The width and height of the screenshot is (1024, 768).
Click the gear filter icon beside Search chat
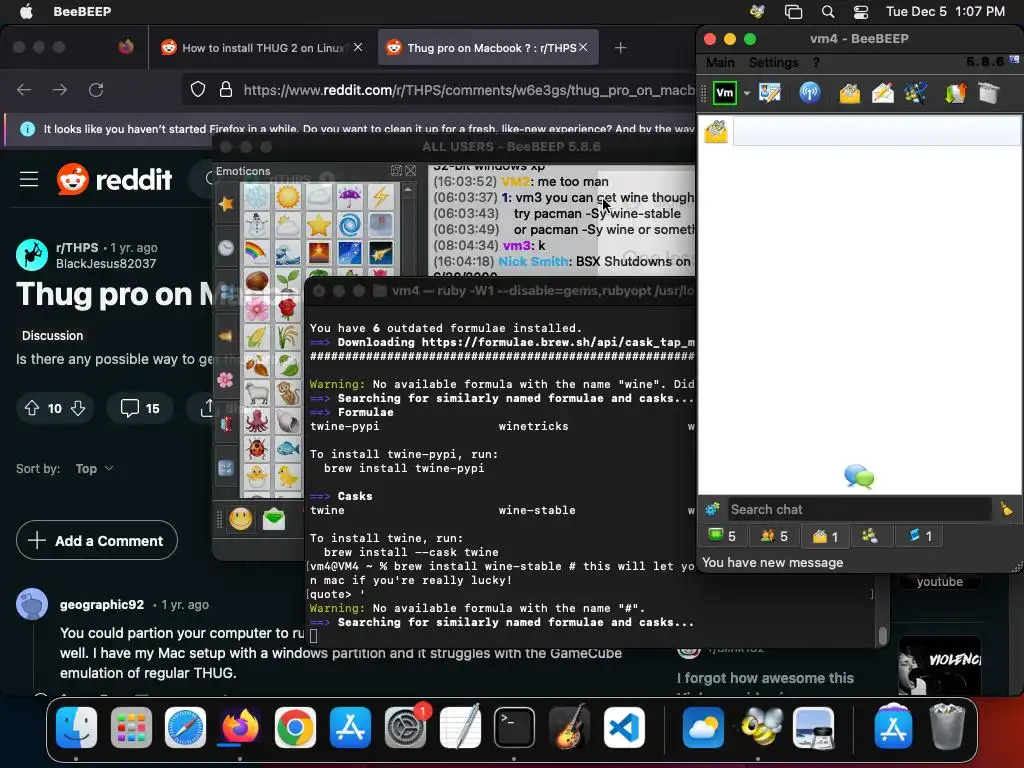pyautogui.click(x=712, y=509)
